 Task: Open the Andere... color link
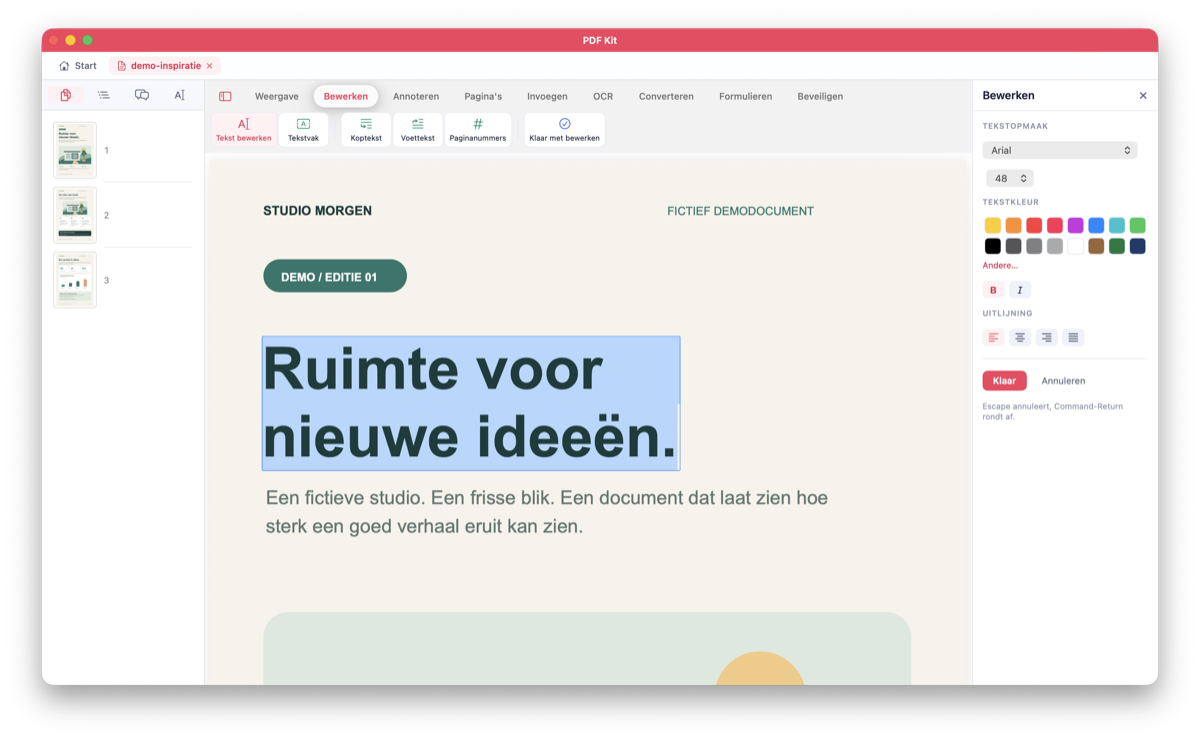tap(1000, 265)
